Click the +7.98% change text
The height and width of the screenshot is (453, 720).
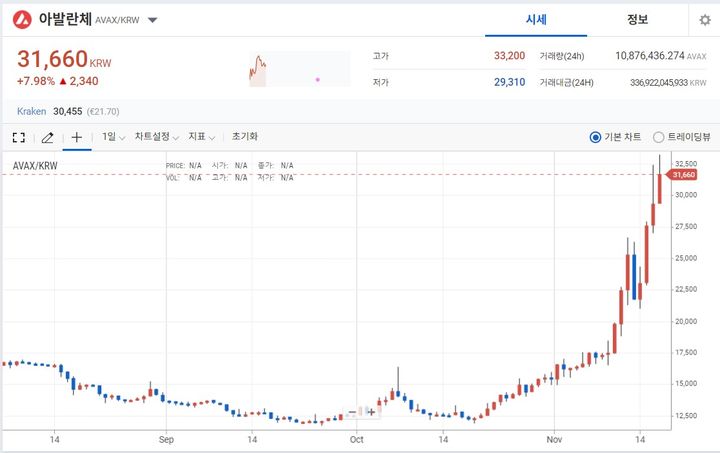click(x=36, y=81)
